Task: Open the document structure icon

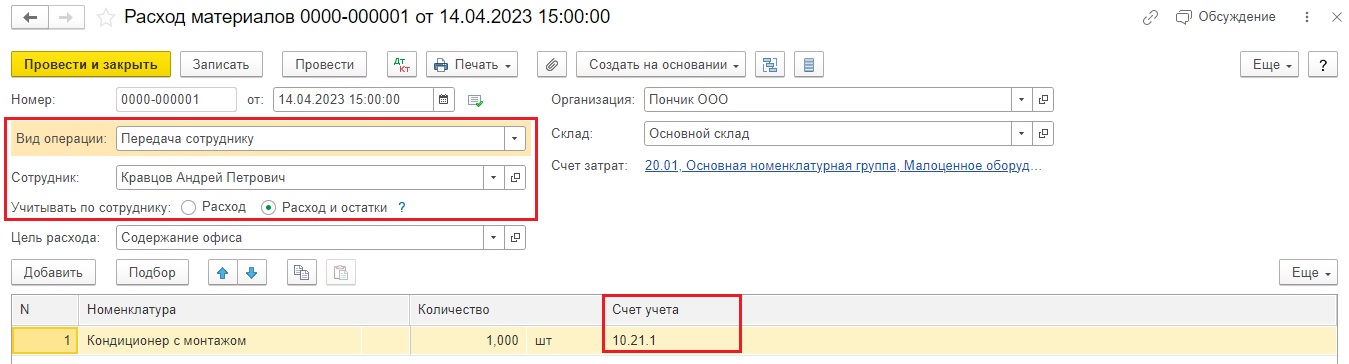Action: tap(770, 64)
